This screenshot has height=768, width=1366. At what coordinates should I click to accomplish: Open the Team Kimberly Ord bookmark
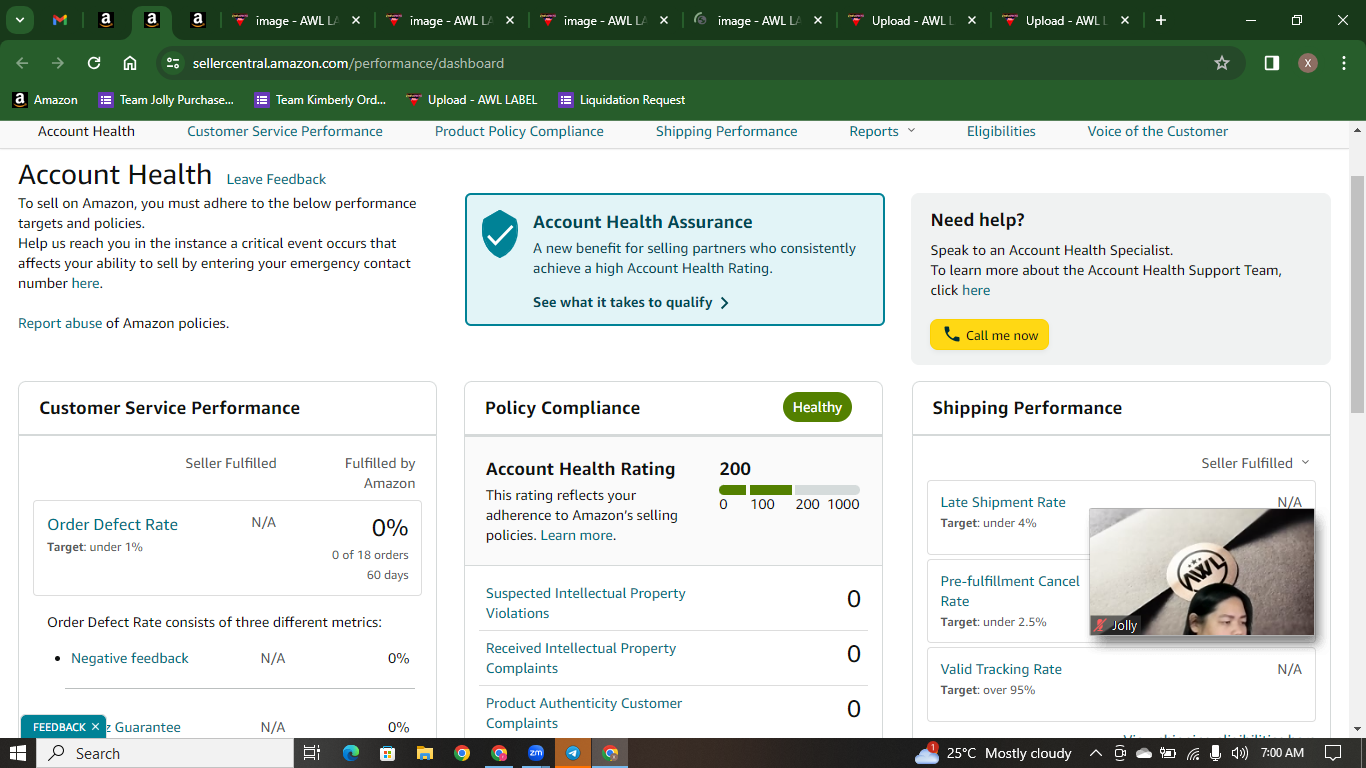click(x=320, y=100)
